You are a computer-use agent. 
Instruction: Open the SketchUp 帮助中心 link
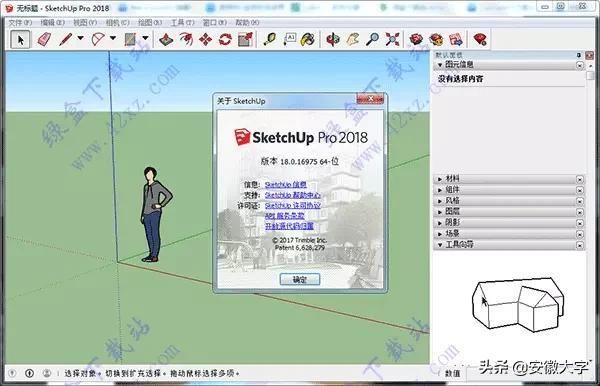293,195
